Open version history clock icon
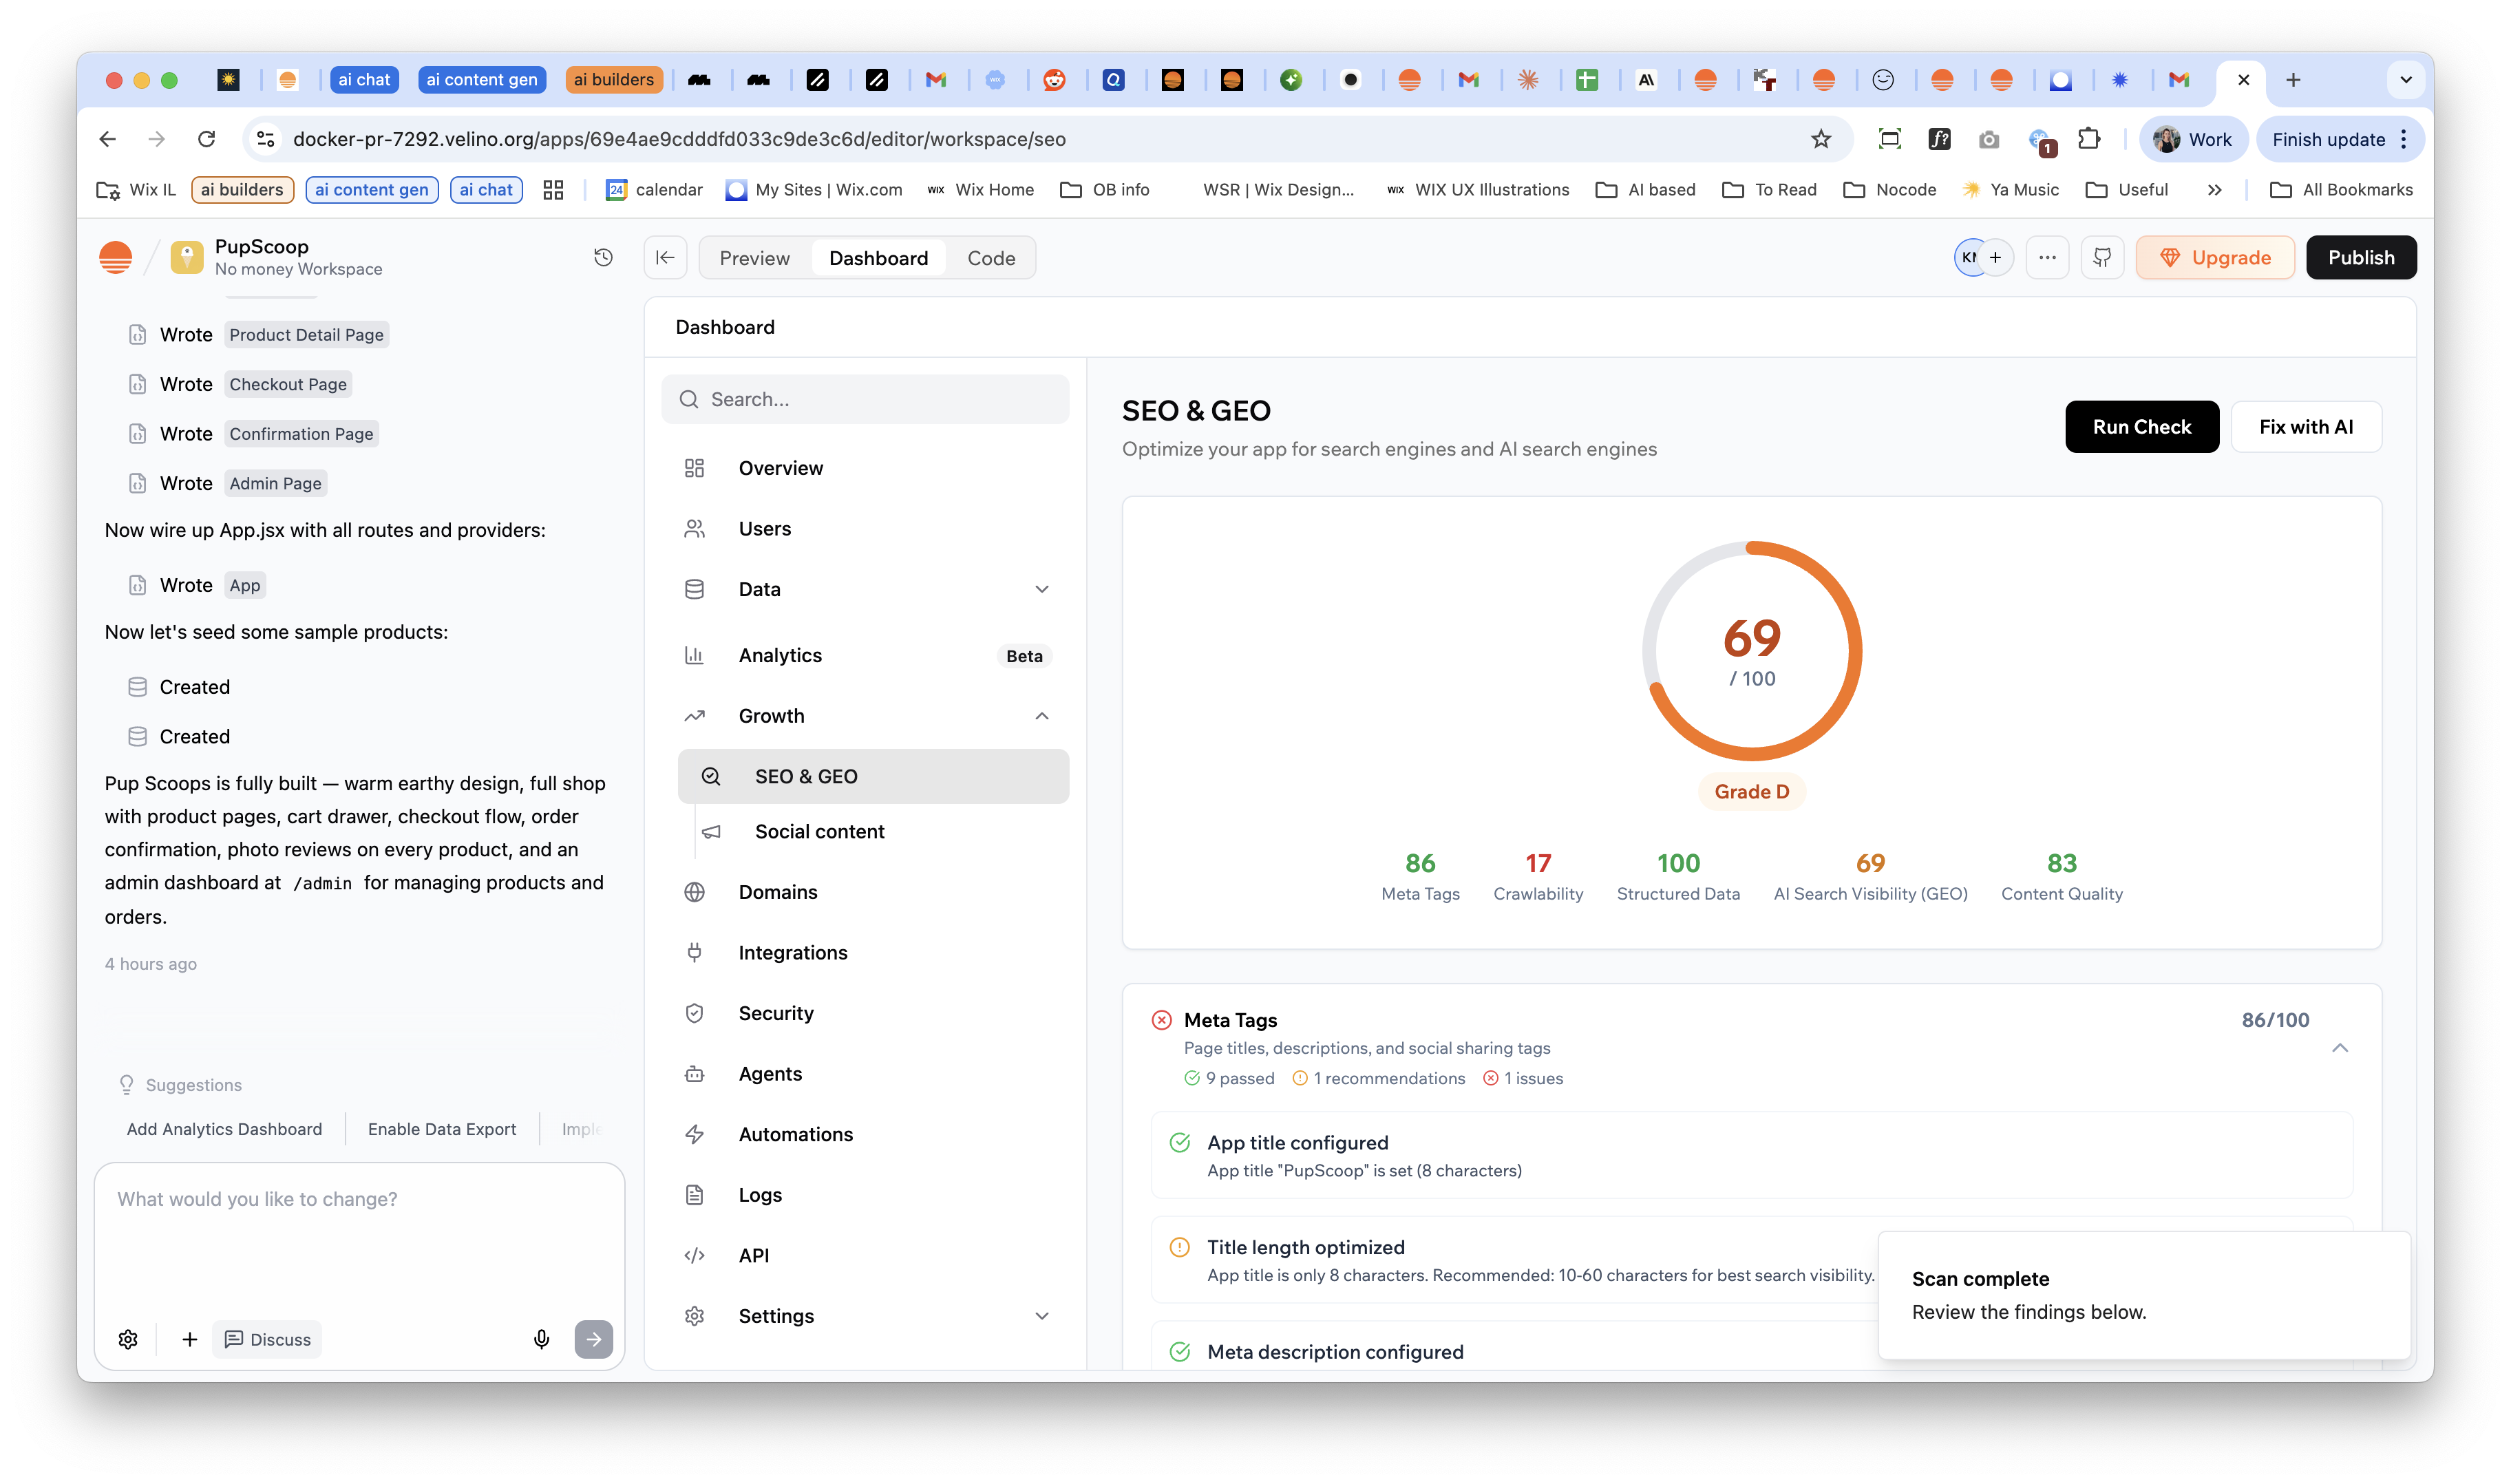Image resolution: width=2511 pixels, height=1484 pixels. coord(603,257)
